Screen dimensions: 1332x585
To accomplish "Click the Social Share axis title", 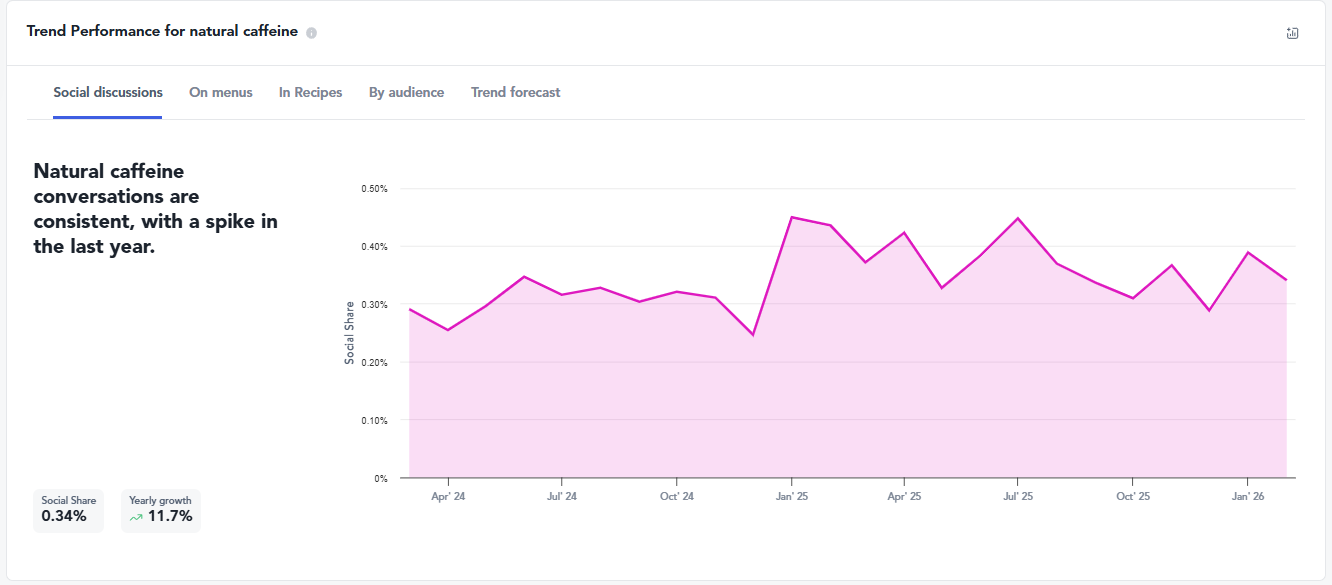I will (x=350, y=333).
